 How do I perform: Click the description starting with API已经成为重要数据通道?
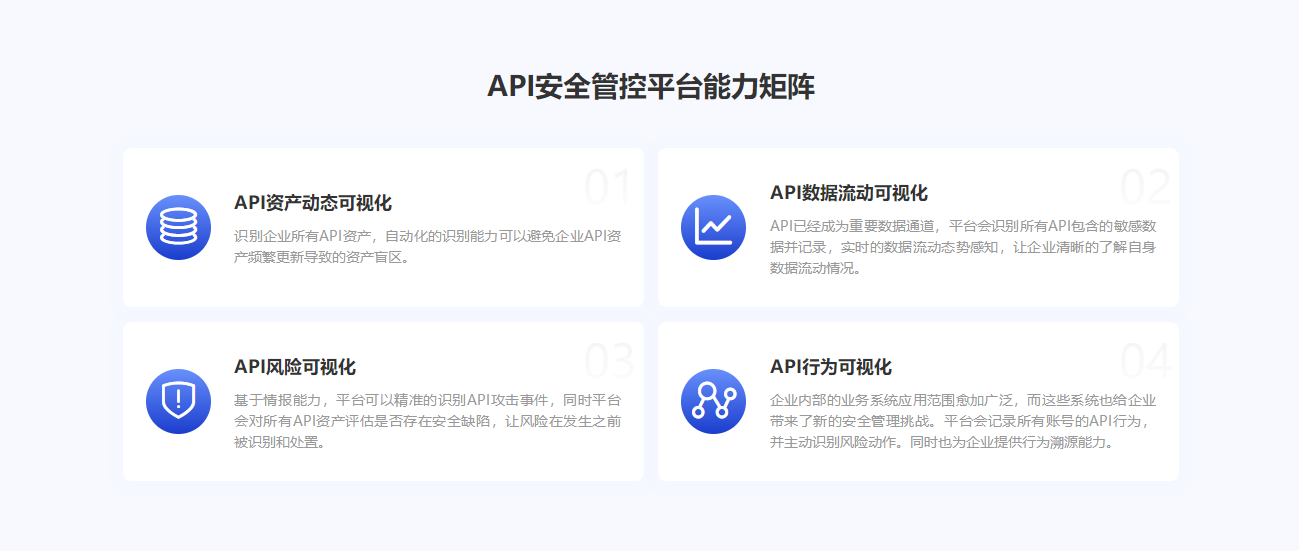[x=962, y=246]
